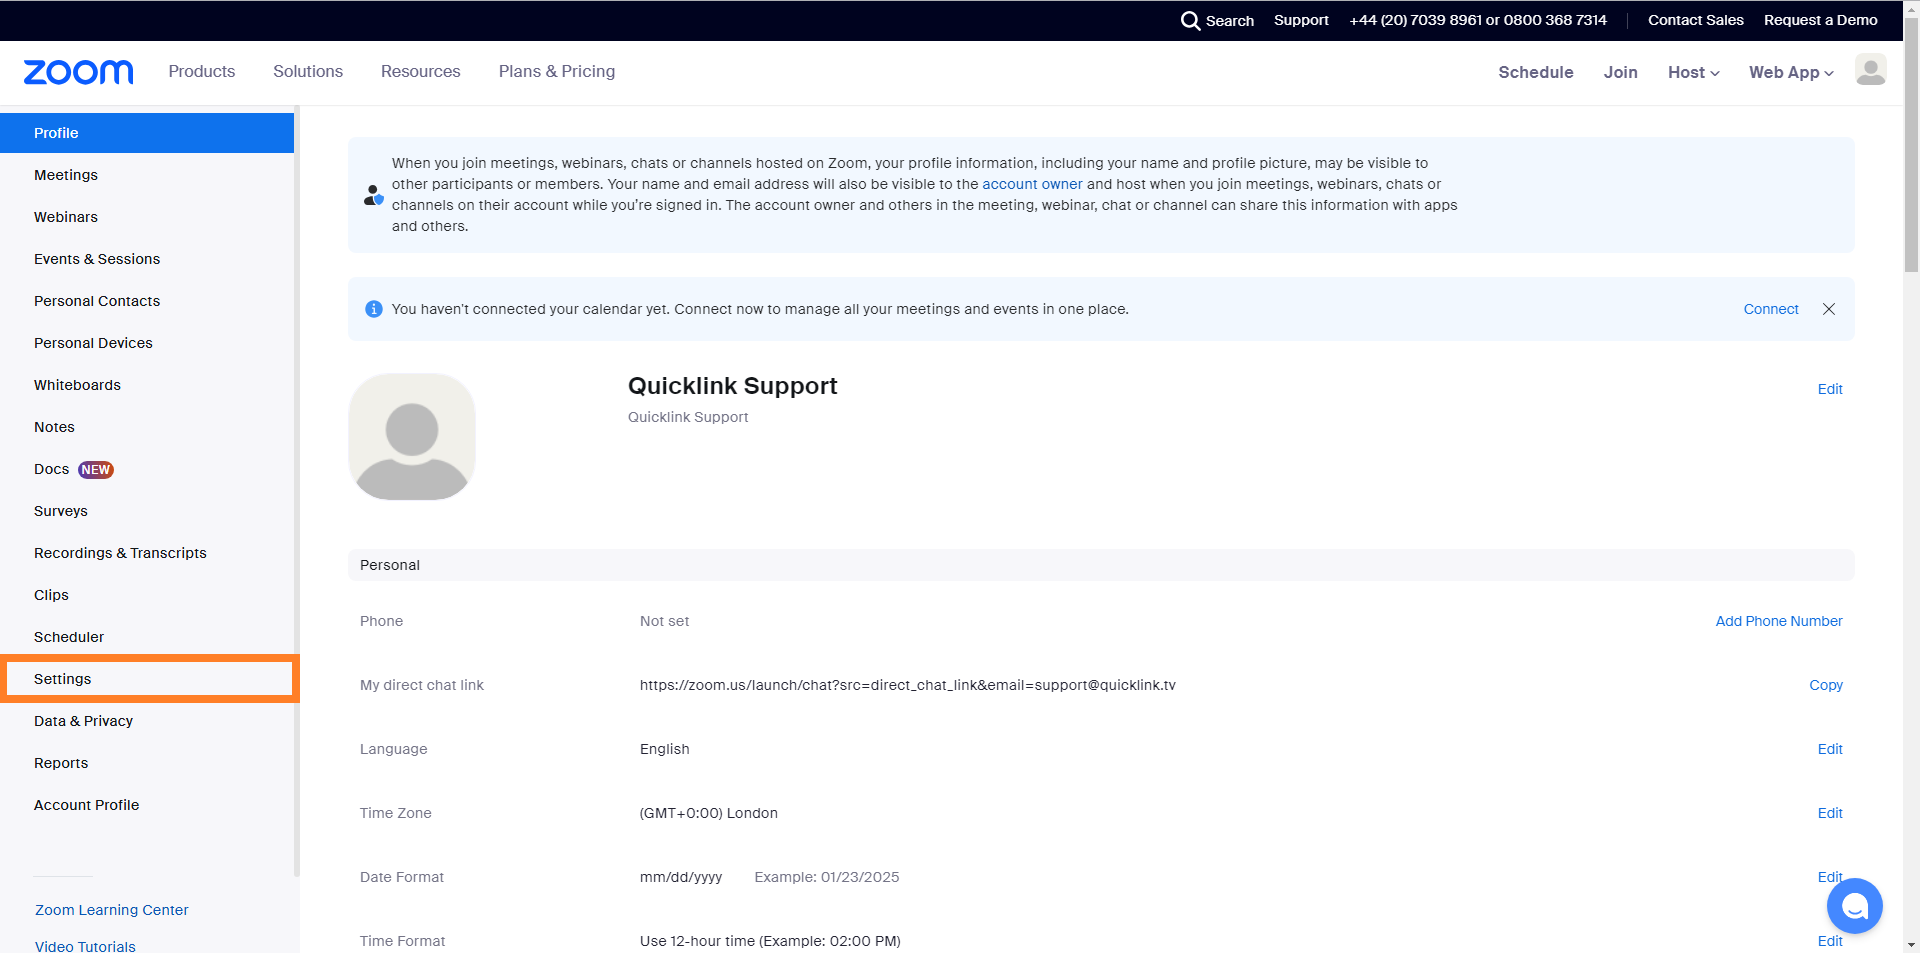Click the Search magnifier icon

[x=1190, y=20]
